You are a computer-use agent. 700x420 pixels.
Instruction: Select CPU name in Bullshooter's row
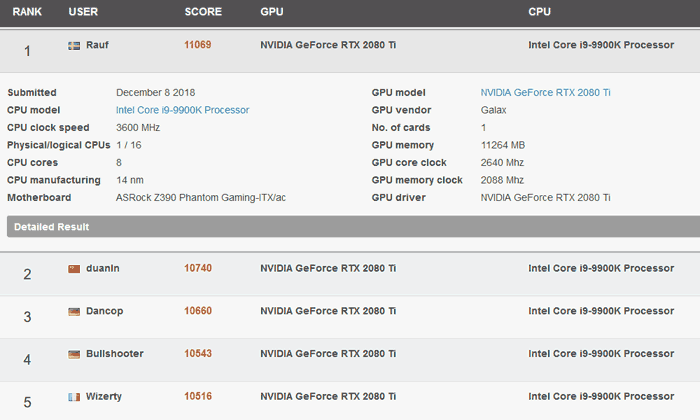coord(601,354)
